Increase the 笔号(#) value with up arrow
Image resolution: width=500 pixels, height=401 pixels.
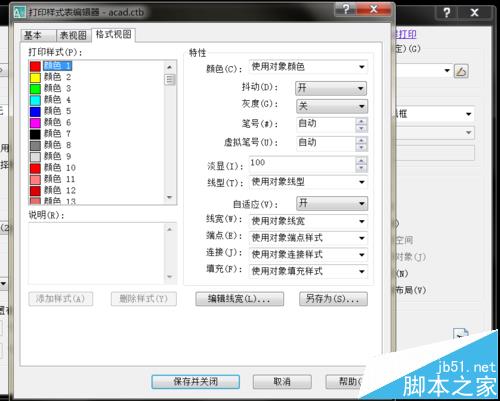click(x=362, y=121)
